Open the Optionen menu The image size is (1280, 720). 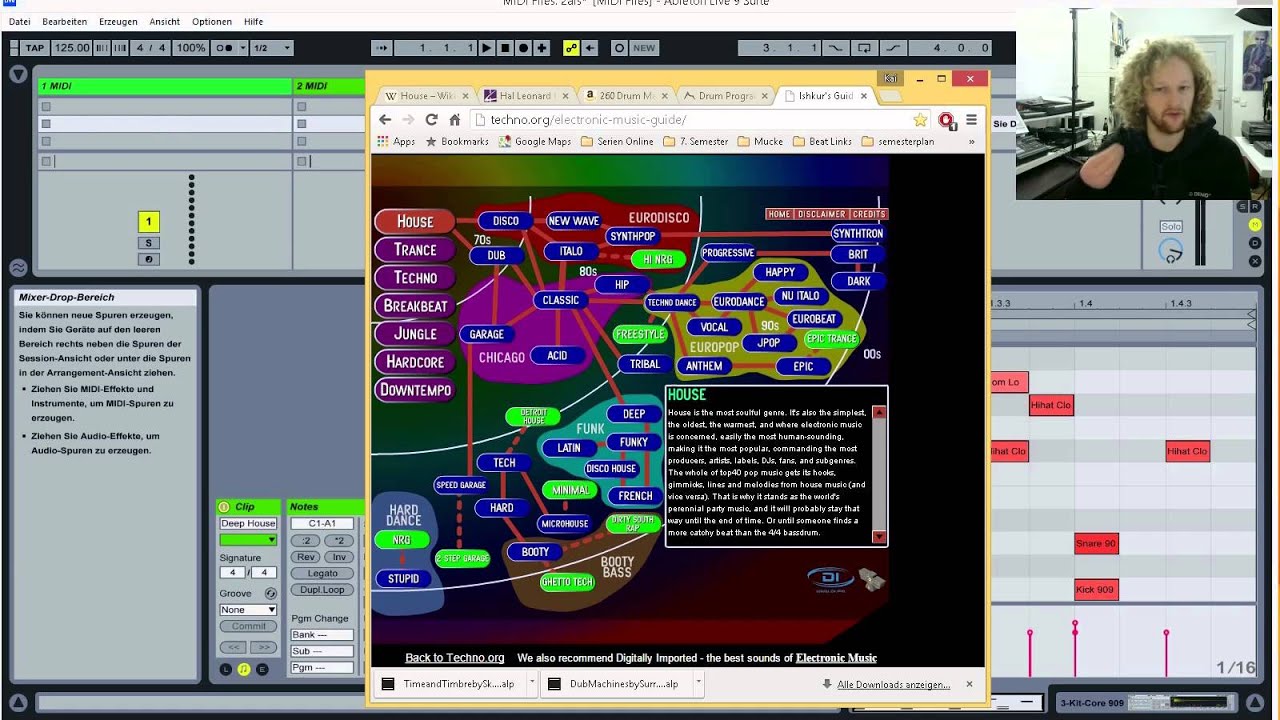[212, 21]
